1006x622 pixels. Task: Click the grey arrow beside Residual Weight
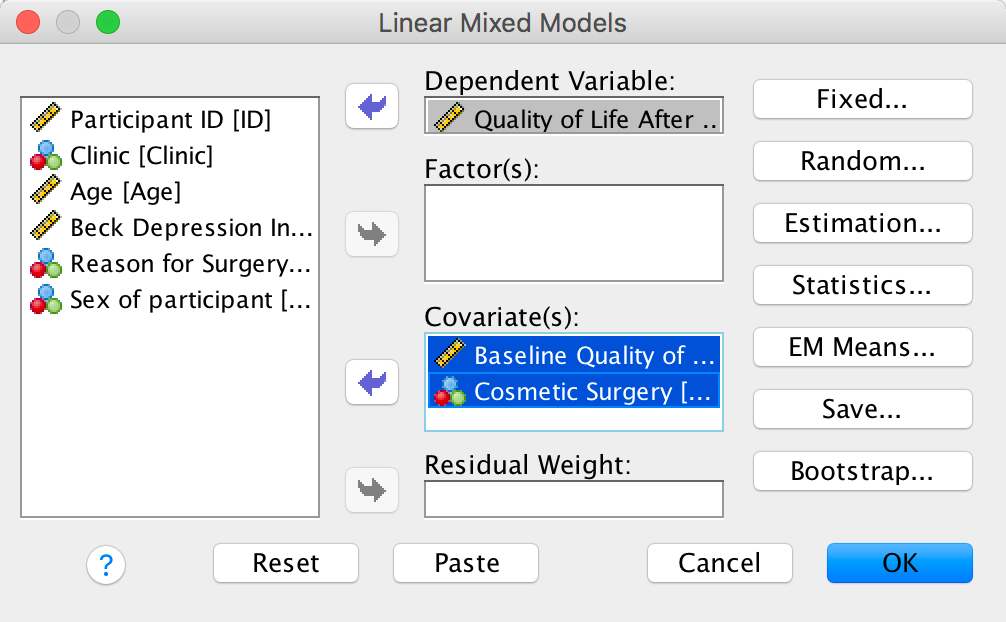[372, 490]
